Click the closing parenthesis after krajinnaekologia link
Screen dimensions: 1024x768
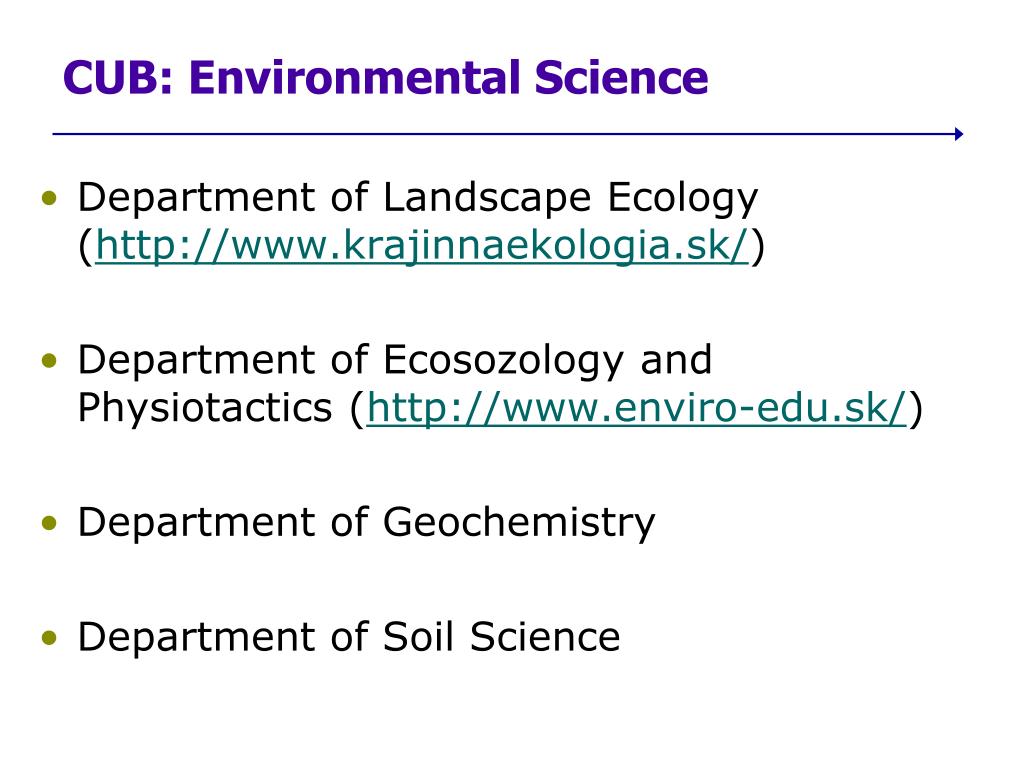757,247
